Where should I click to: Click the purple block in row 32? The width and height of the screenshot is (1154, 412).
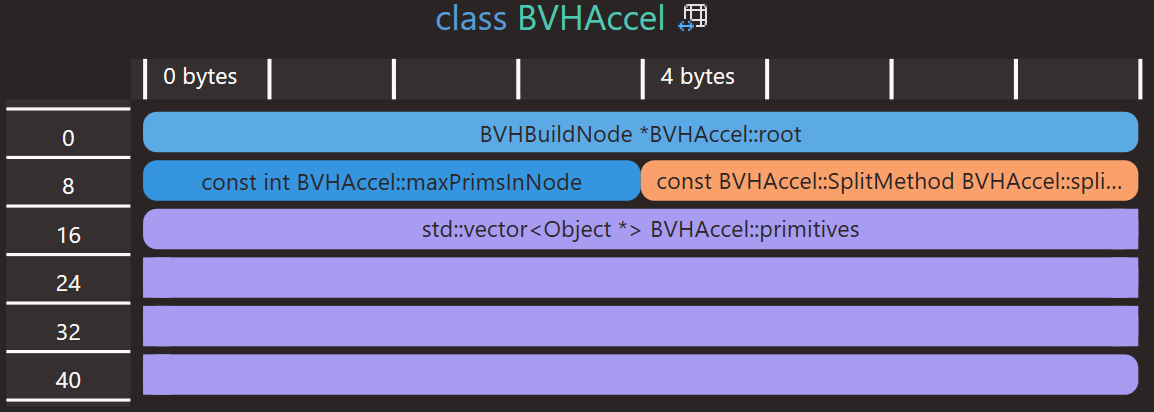640,327
